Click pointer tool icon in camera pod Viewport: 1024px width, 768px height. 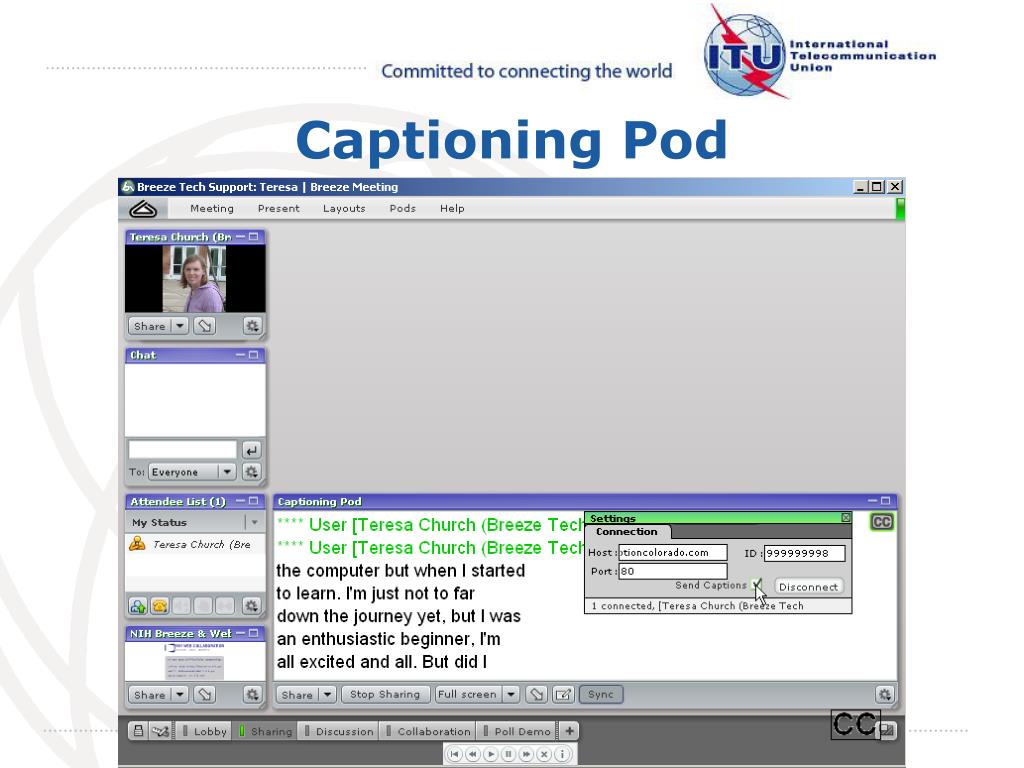[x=205, y=326]
